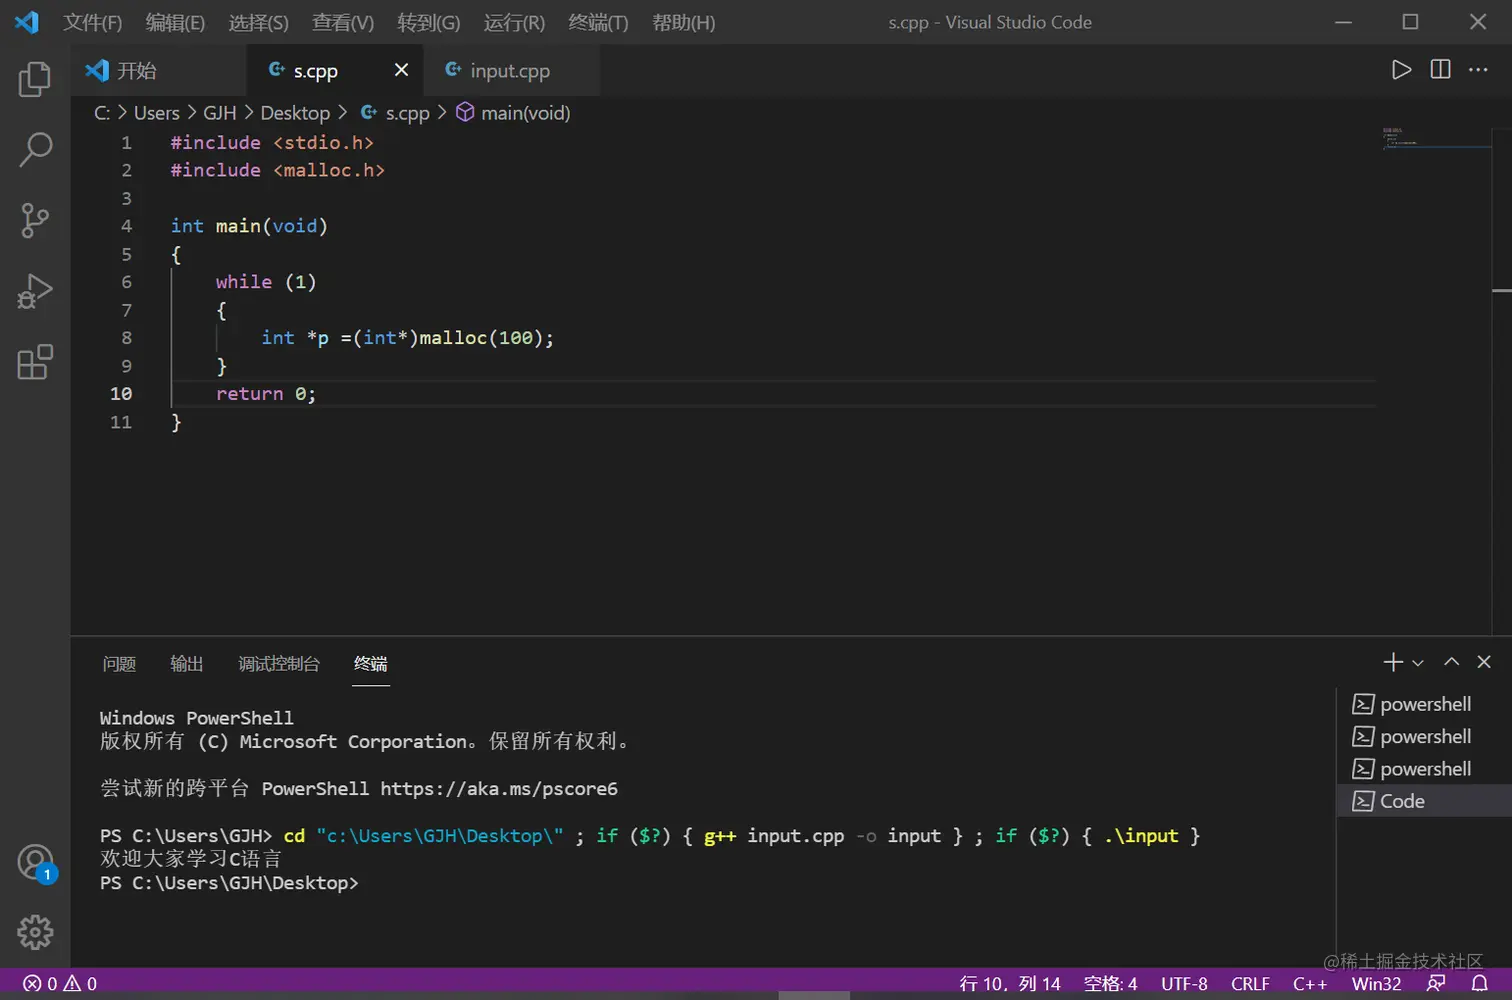Click the C: breadcrumb segment
Viewport: 1512px width, 1000px height.
pyautogui.click(x=102, y=113)
